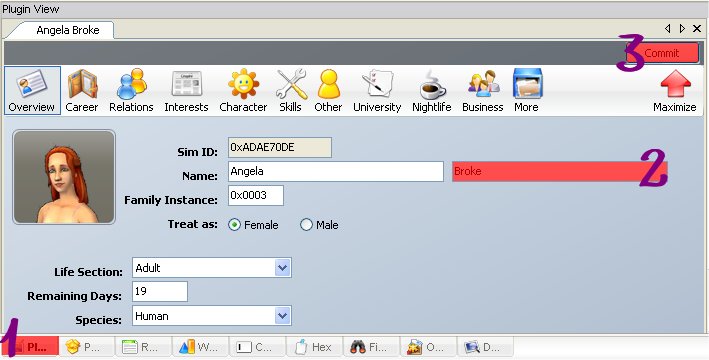Click the Sim ID field 0xADAE70DE
709x360 pixels.
click(280, 147)
